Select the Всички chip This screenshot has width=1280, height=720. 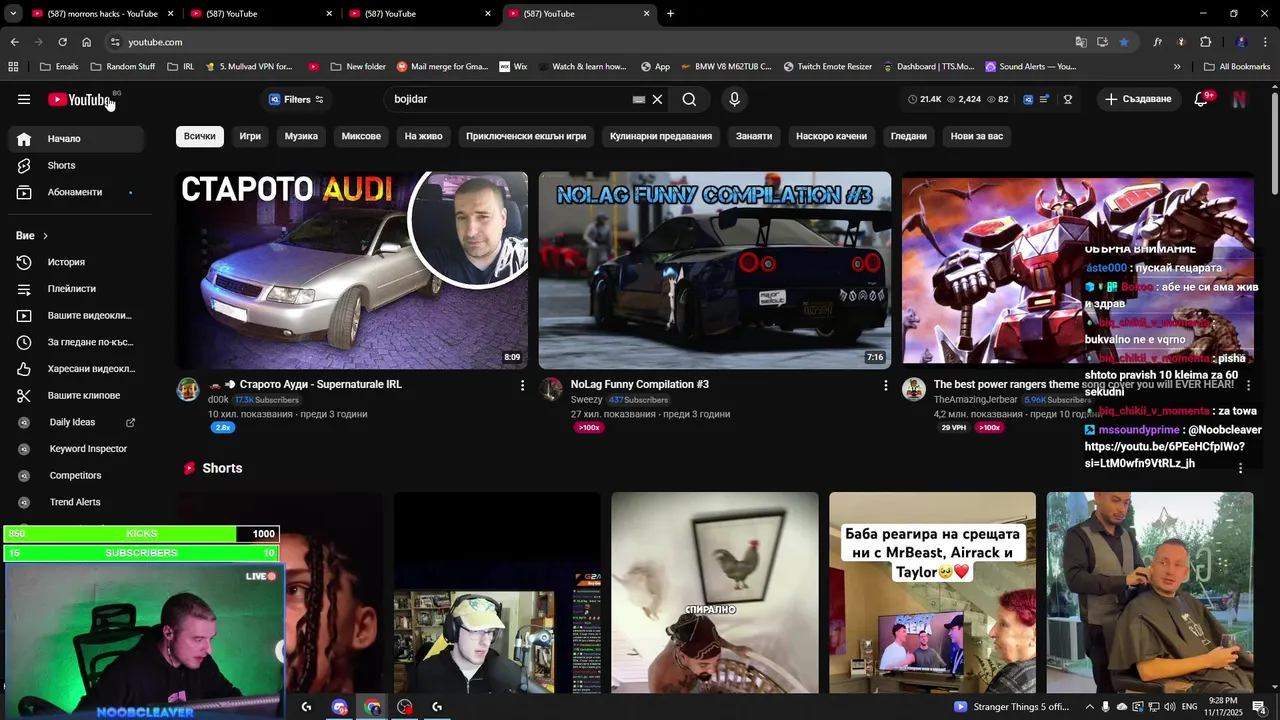point(199,136)
